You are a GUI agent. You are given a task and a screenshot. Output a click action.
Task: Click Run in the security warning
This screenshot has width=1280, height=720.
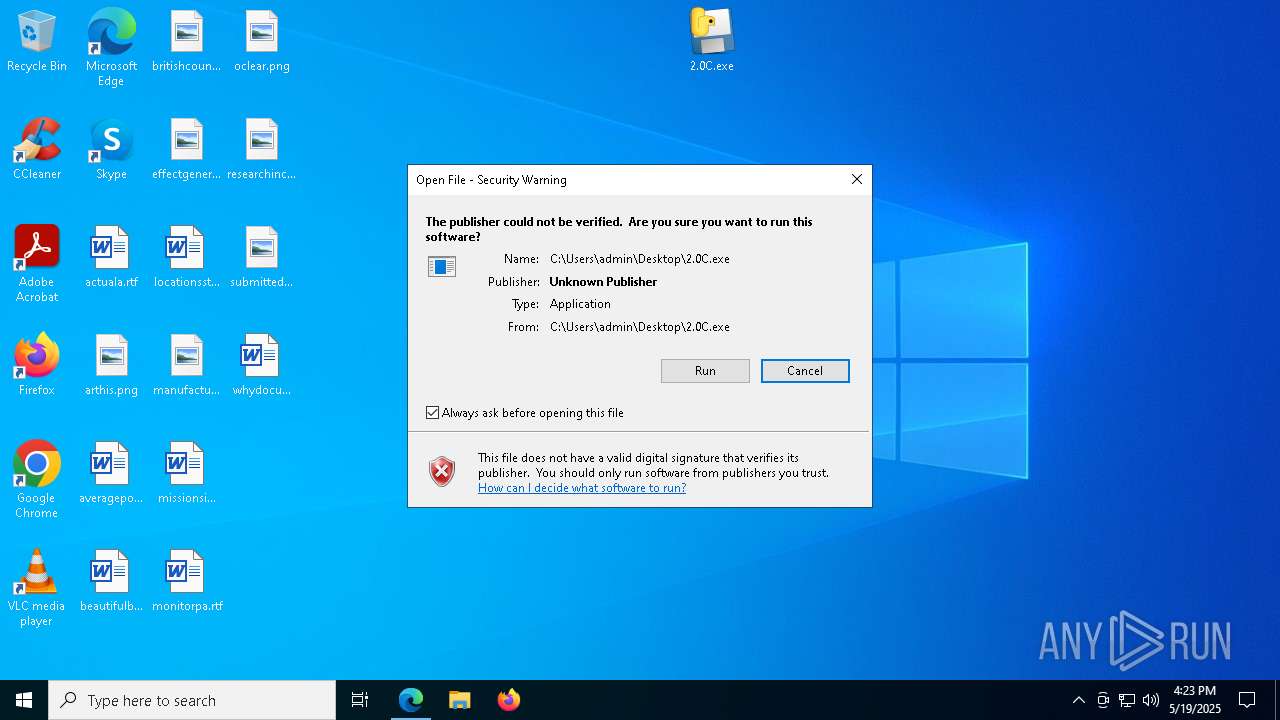point(705,371)
